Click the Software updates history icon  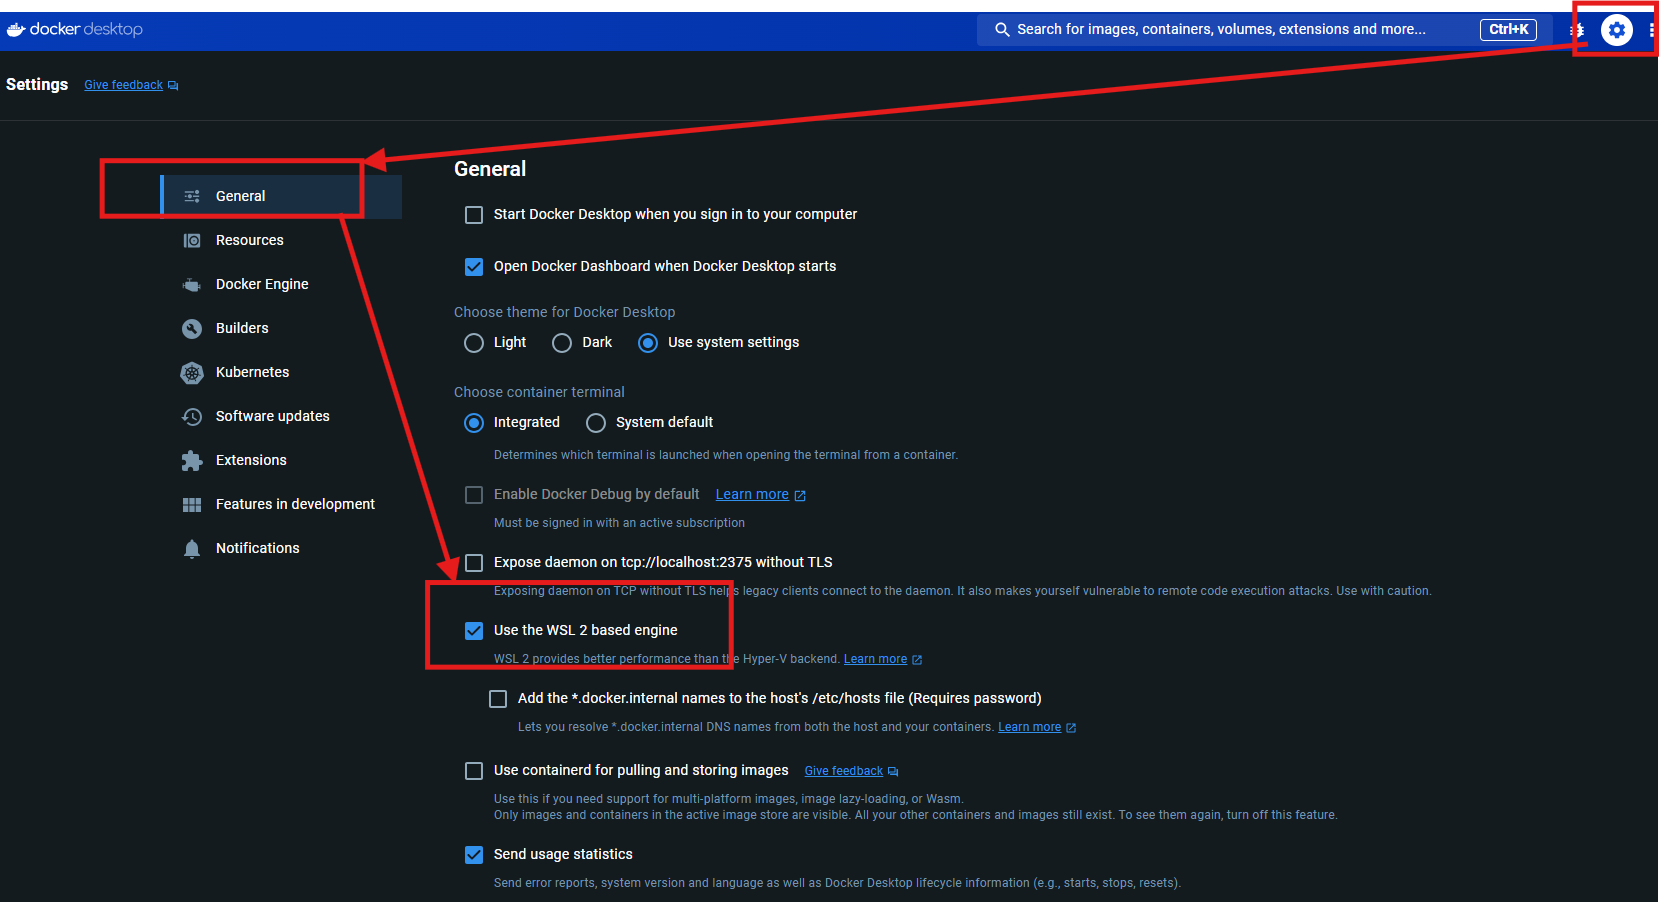click(192, 417)
